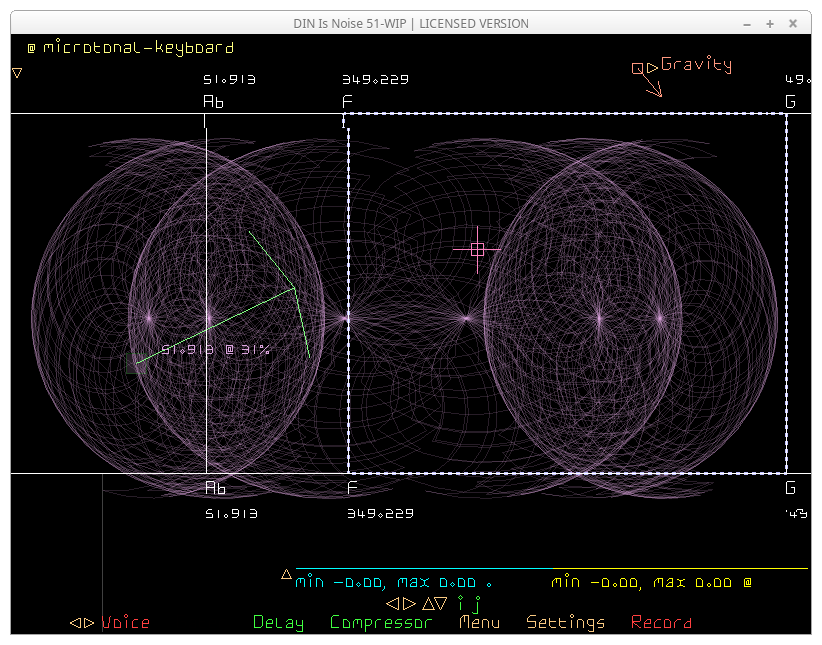The image size is (822, 645).
Task: Click the down triangle above Menu
Action: [442, 604]
